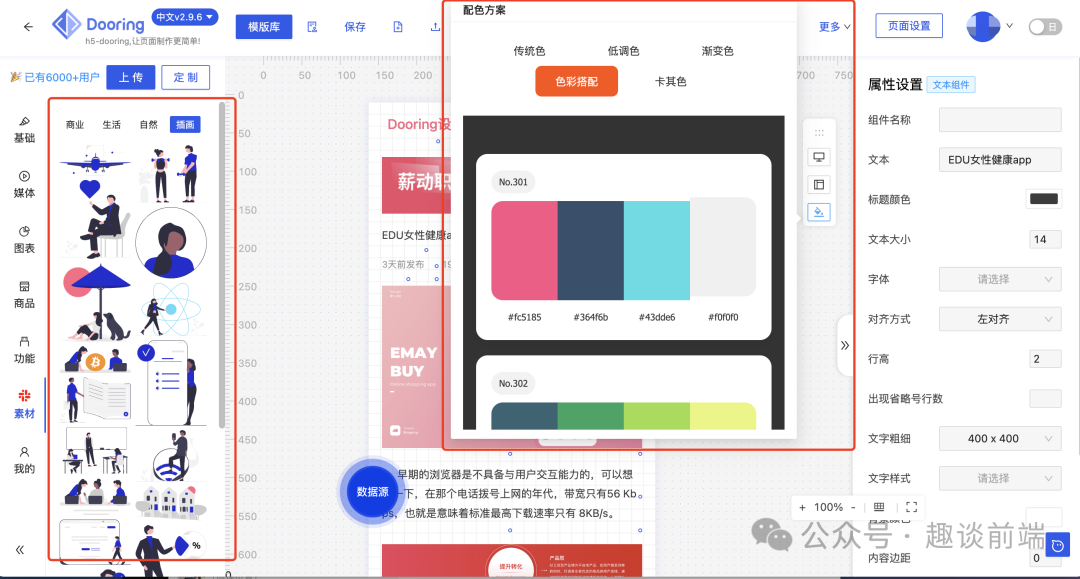Open the 对齐方式 alignment dropdown showing 左对齐

coord(1000,319)
